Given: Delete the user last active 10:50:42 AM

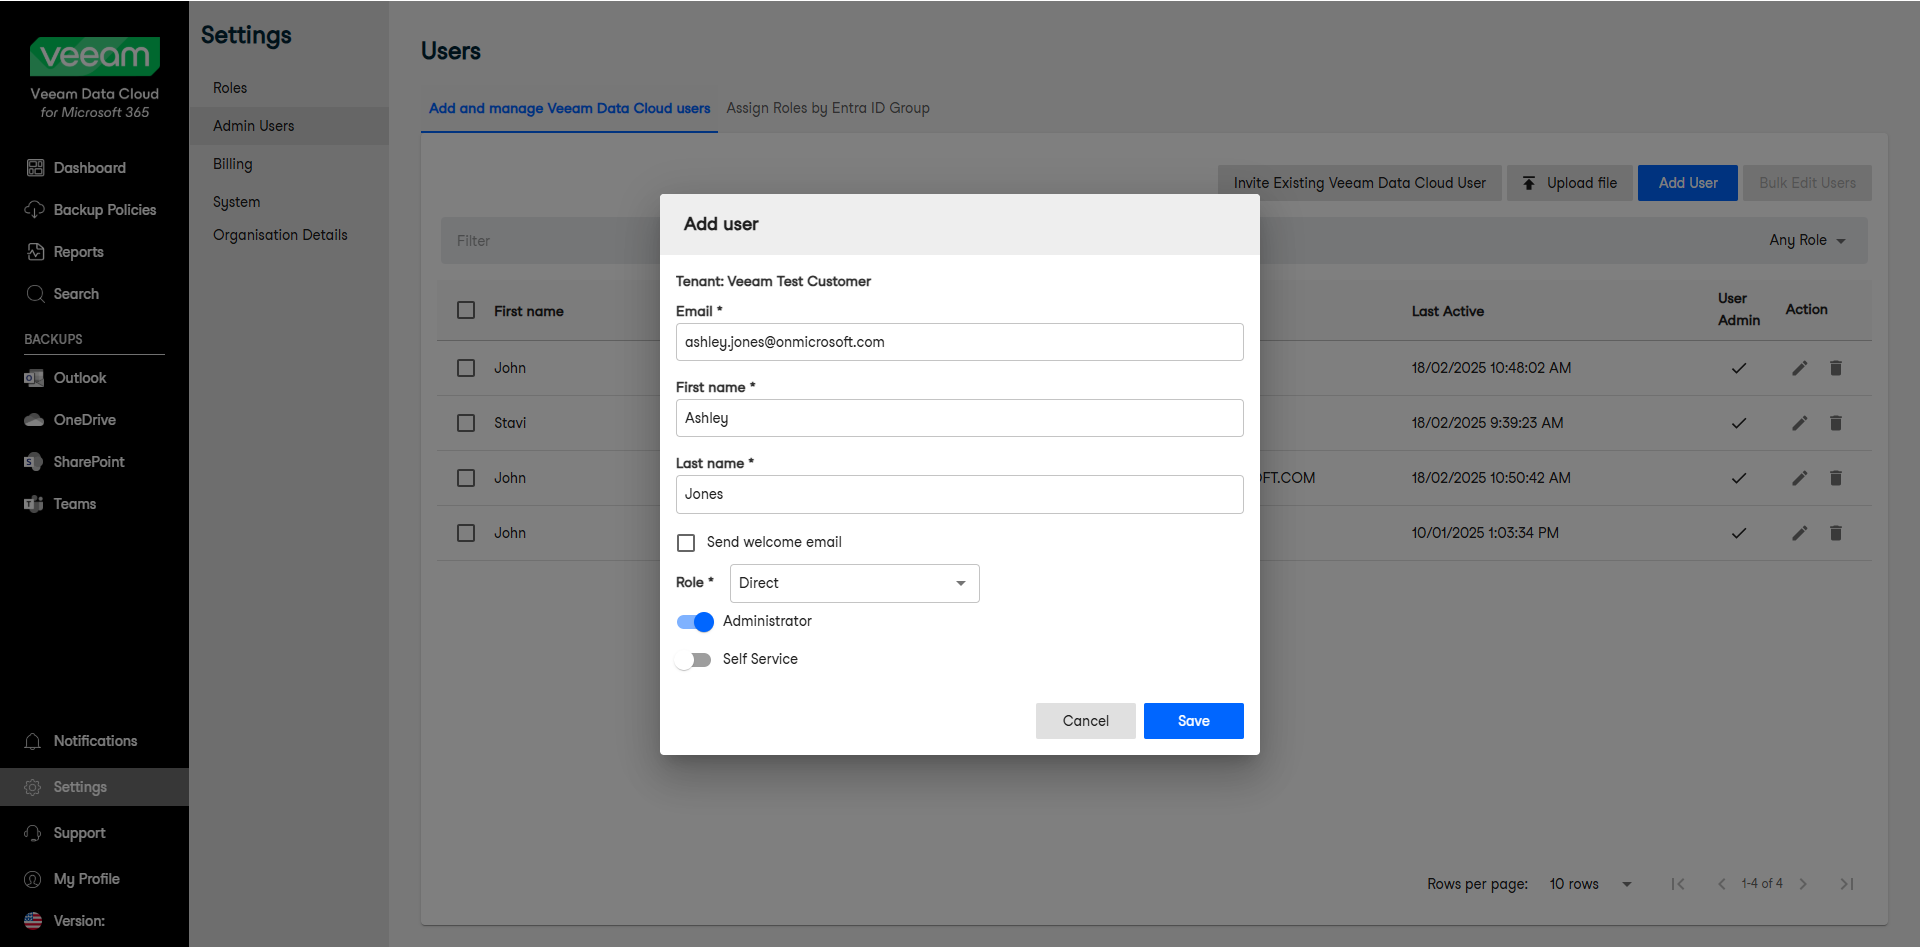Looking at the screenshot, I should [x=1836, y=478].
